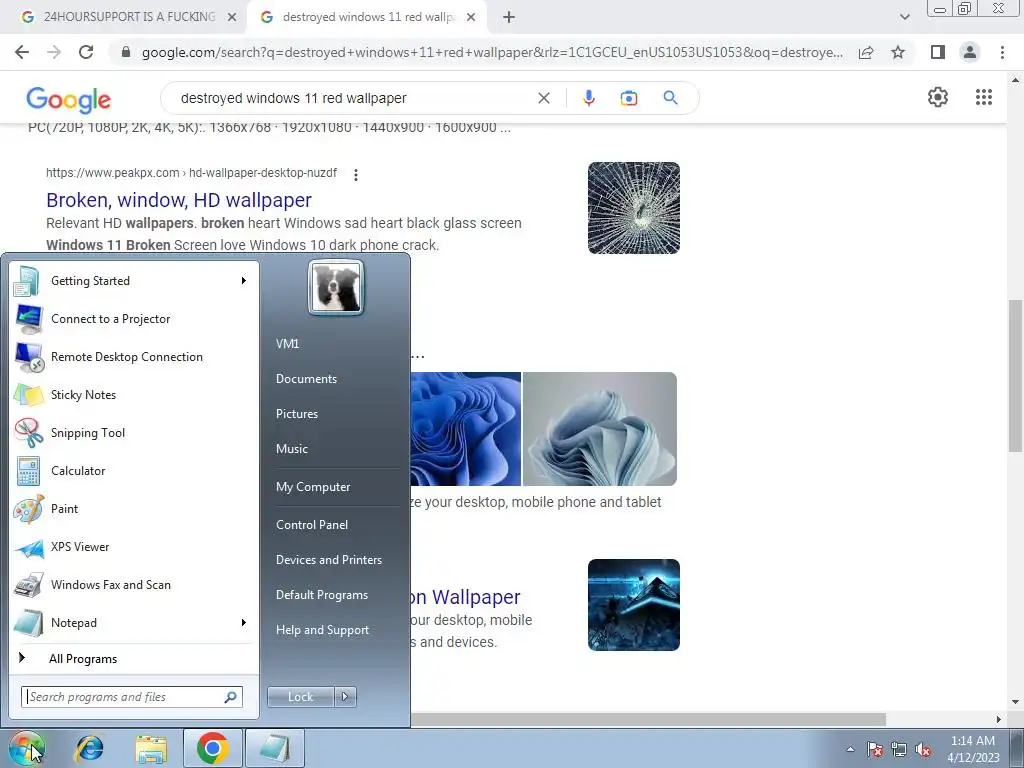
Task: Open the Music library
Action: click(x=292, y=449)
